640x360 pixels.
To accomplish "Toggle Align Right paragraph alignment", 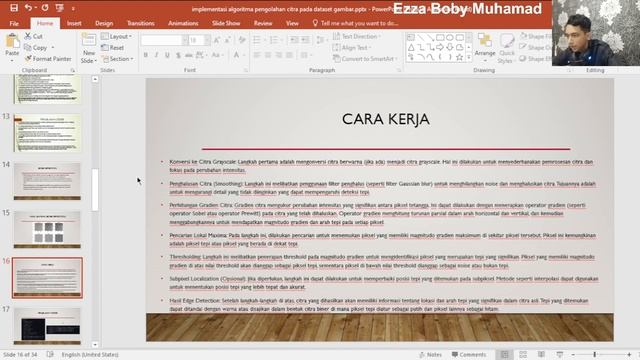I will coord(279,55).
